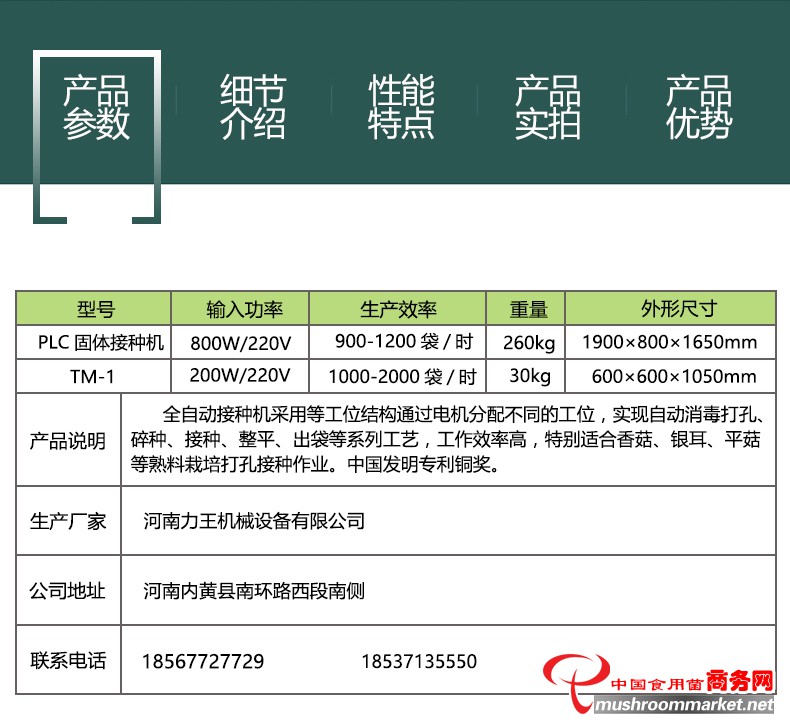Click the 600×600×1050mm dimension cell
The width and height of the screenshot is (790, 727).
click(671, 376)
